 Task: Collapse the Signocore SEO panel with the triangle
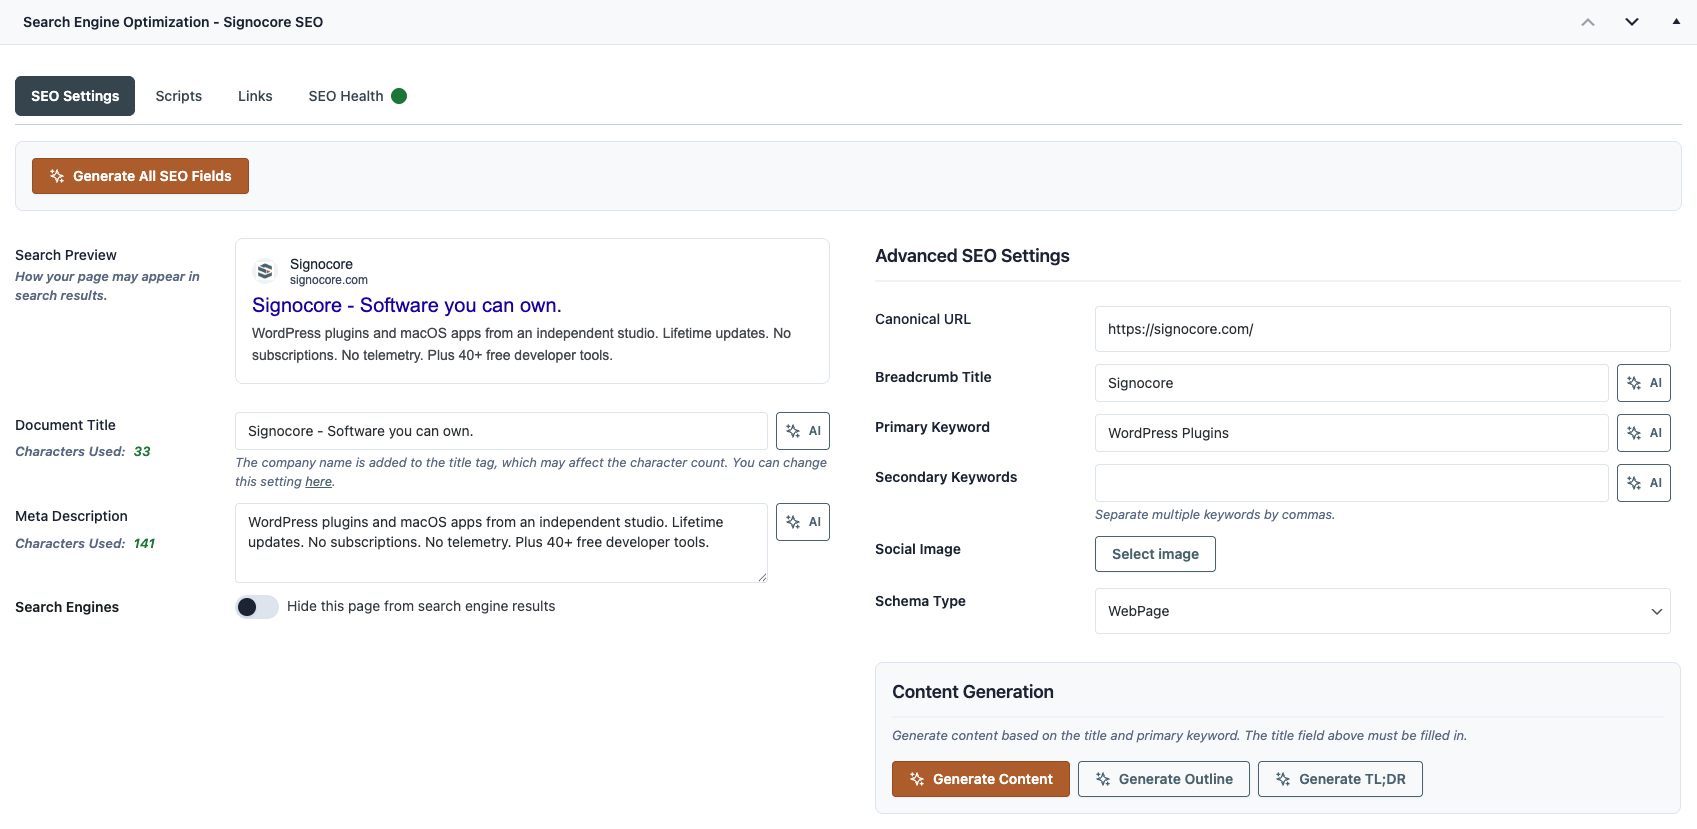[x=1676, y=22]
